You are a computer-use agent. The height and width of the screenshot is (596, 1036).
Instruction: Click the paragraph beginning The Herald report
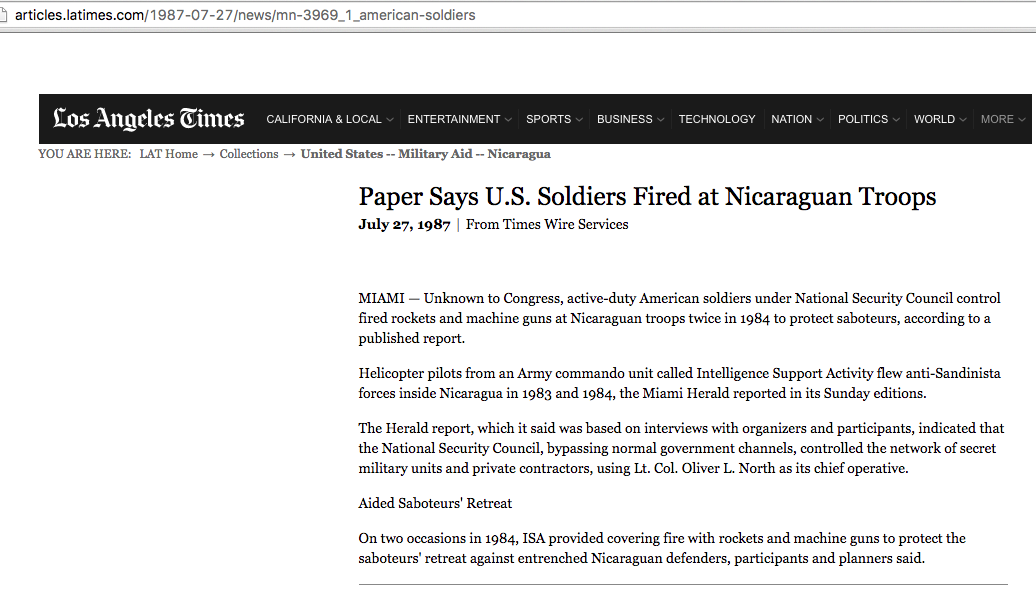coord(681,449)
